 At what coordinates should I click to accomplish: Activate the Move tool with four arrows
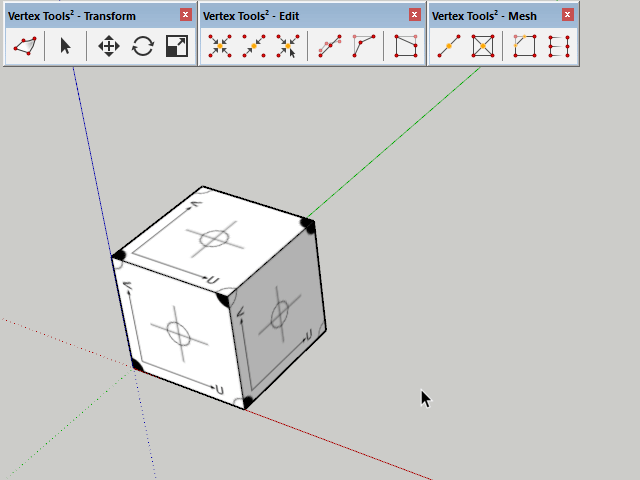[x=108, y=46]
